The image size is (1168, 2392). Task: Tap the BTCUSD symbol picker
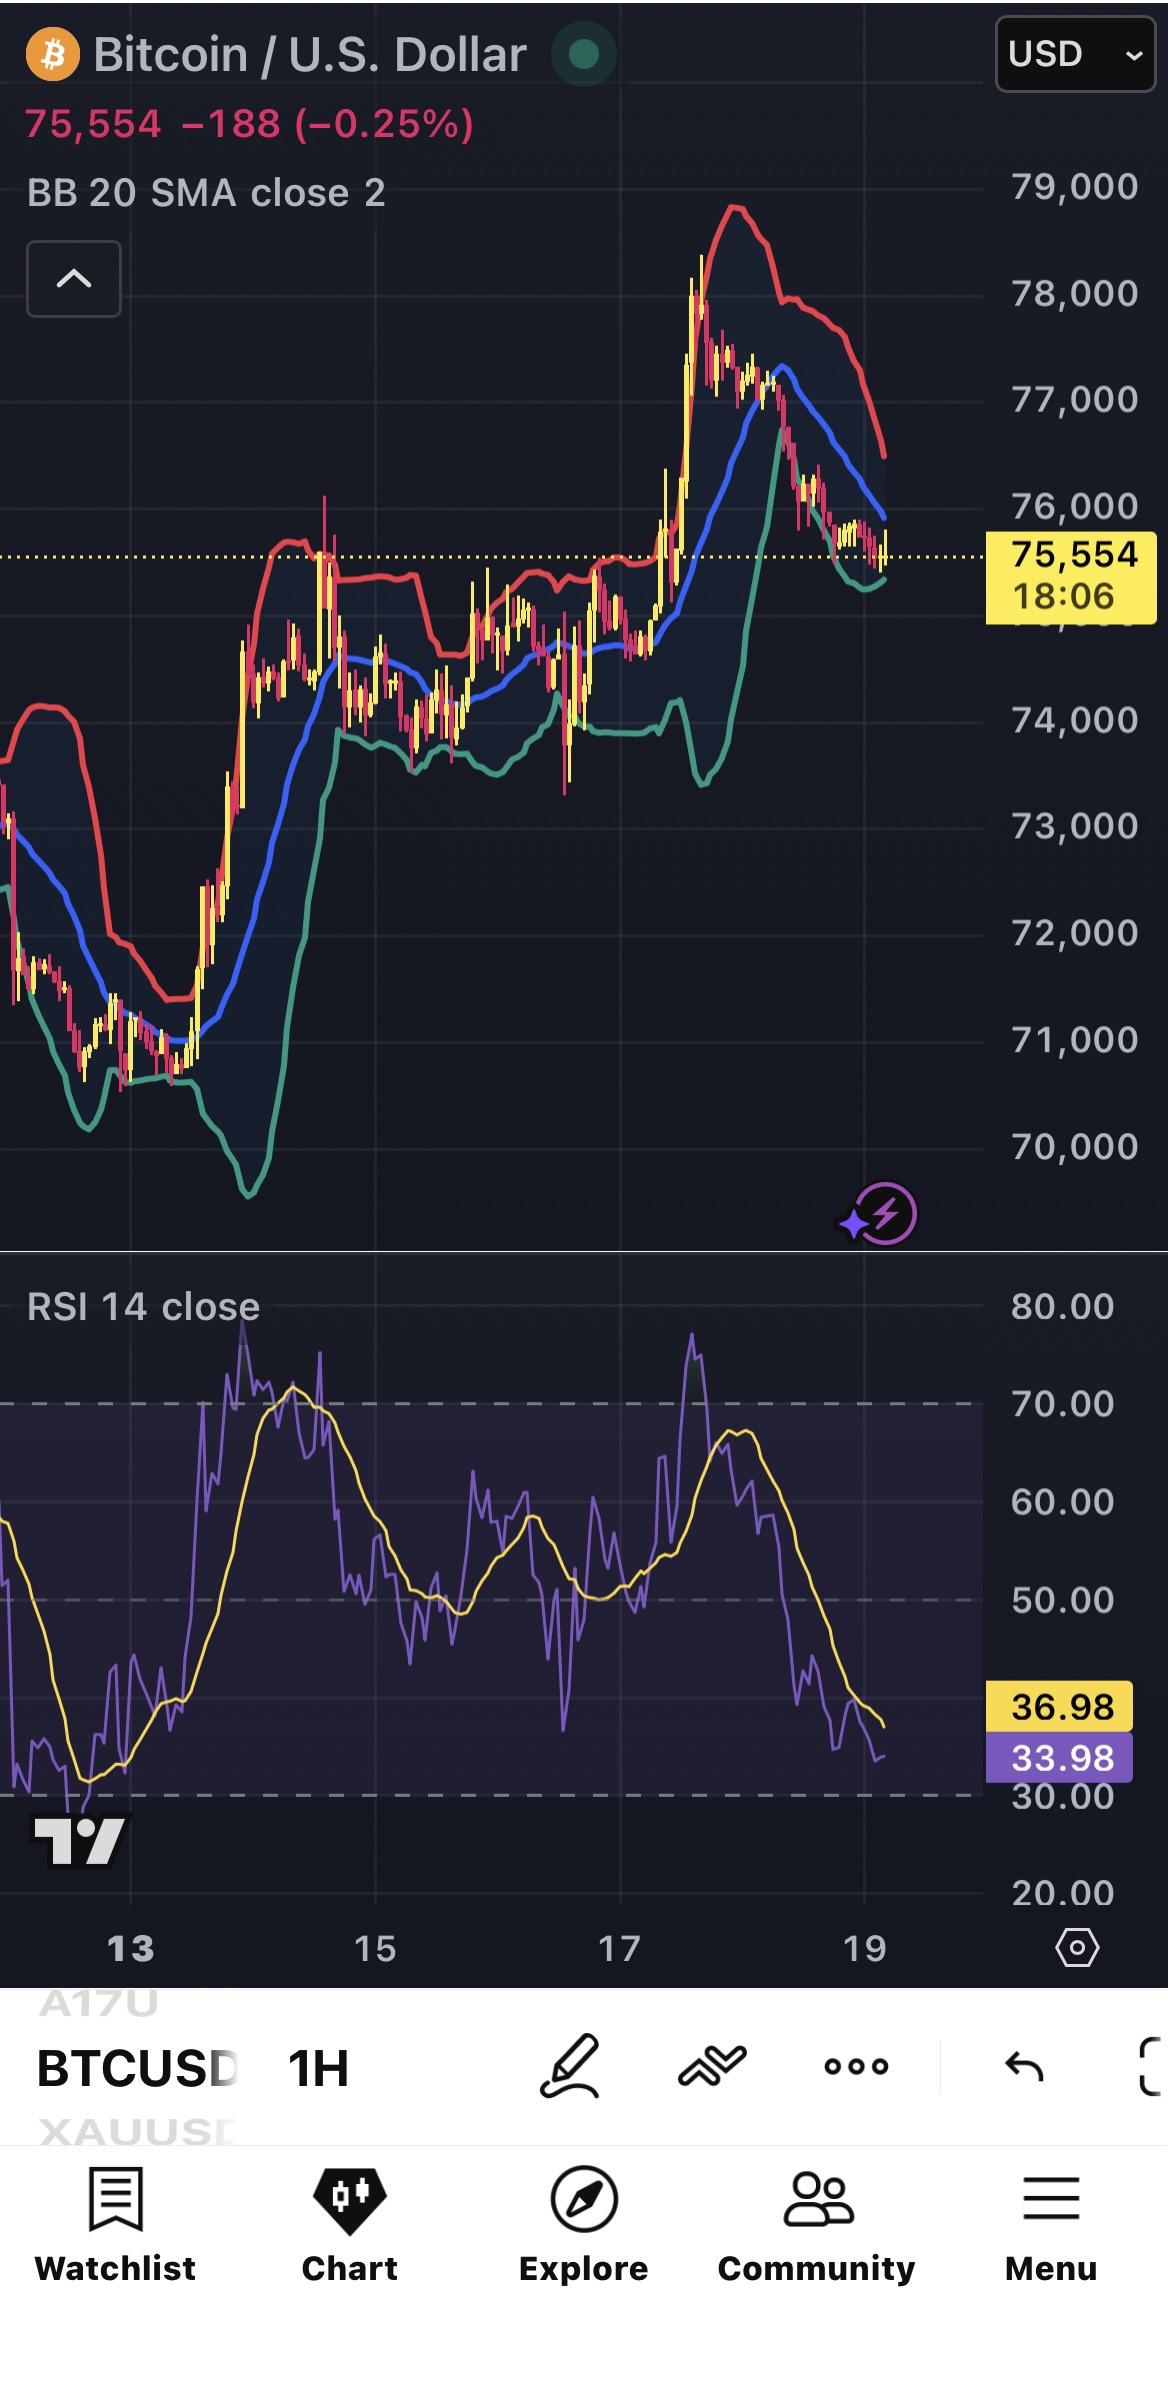(x=137, y=2068)
